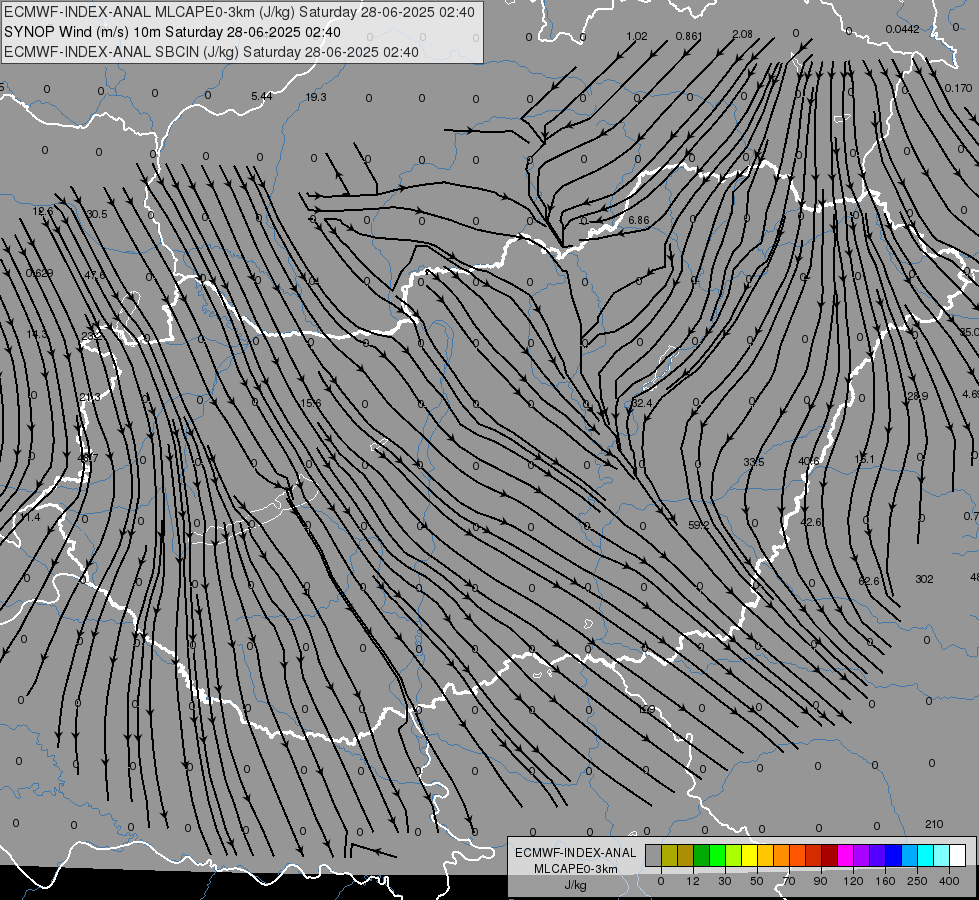Click the legend scale value 400

pos(949,881)
